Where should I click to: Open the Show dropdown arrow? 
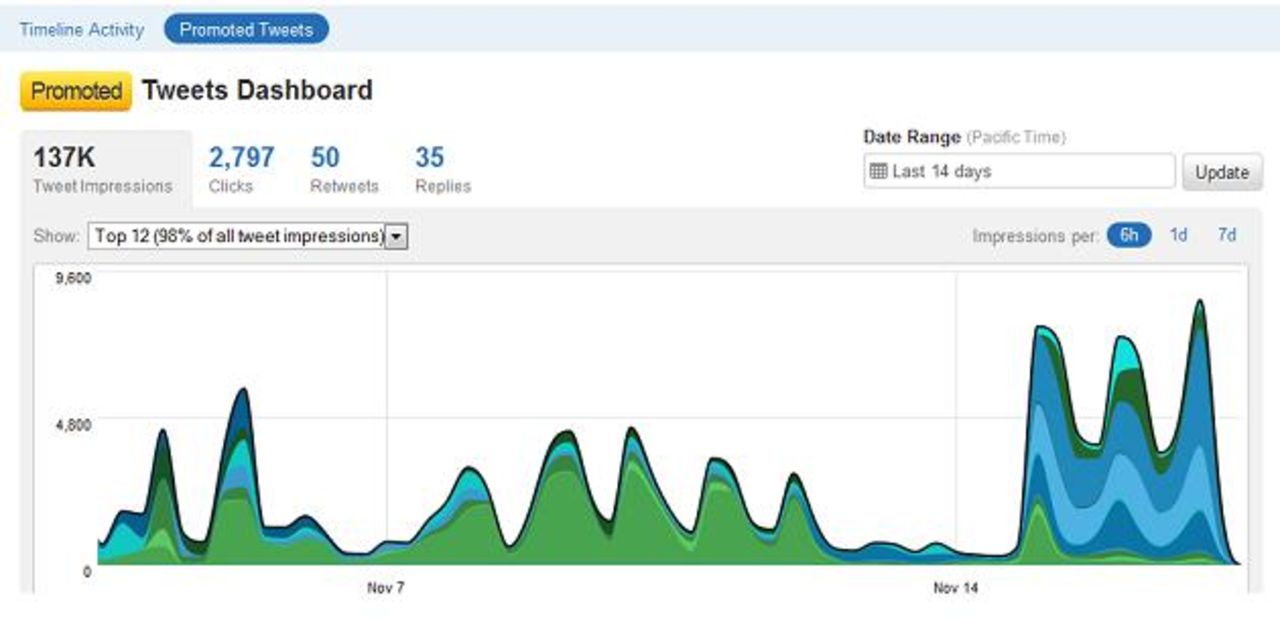397,236
